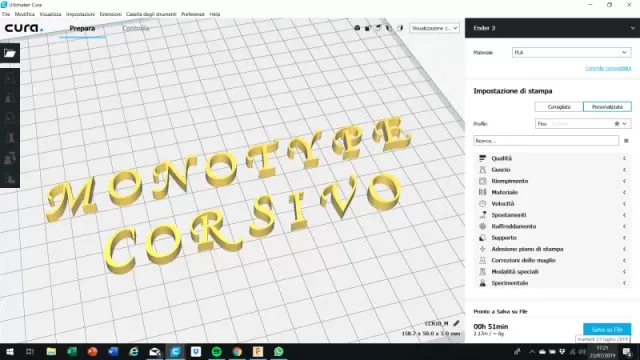Open Spotify from the taskbar

pos(216,351)
